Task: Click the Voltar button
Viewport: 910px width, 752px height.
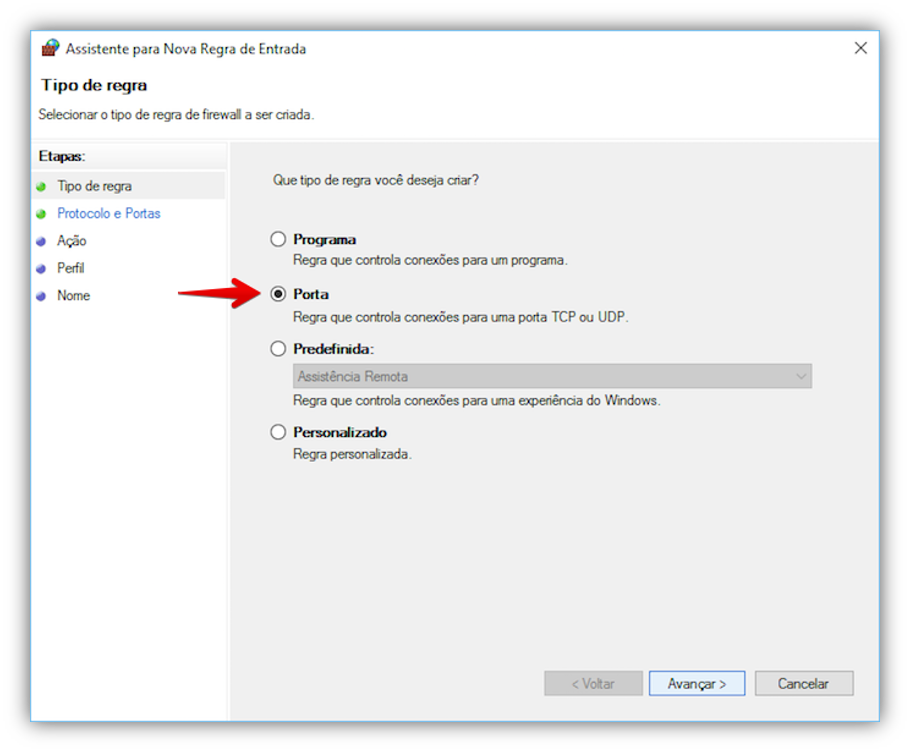Action: click(592, 684)
